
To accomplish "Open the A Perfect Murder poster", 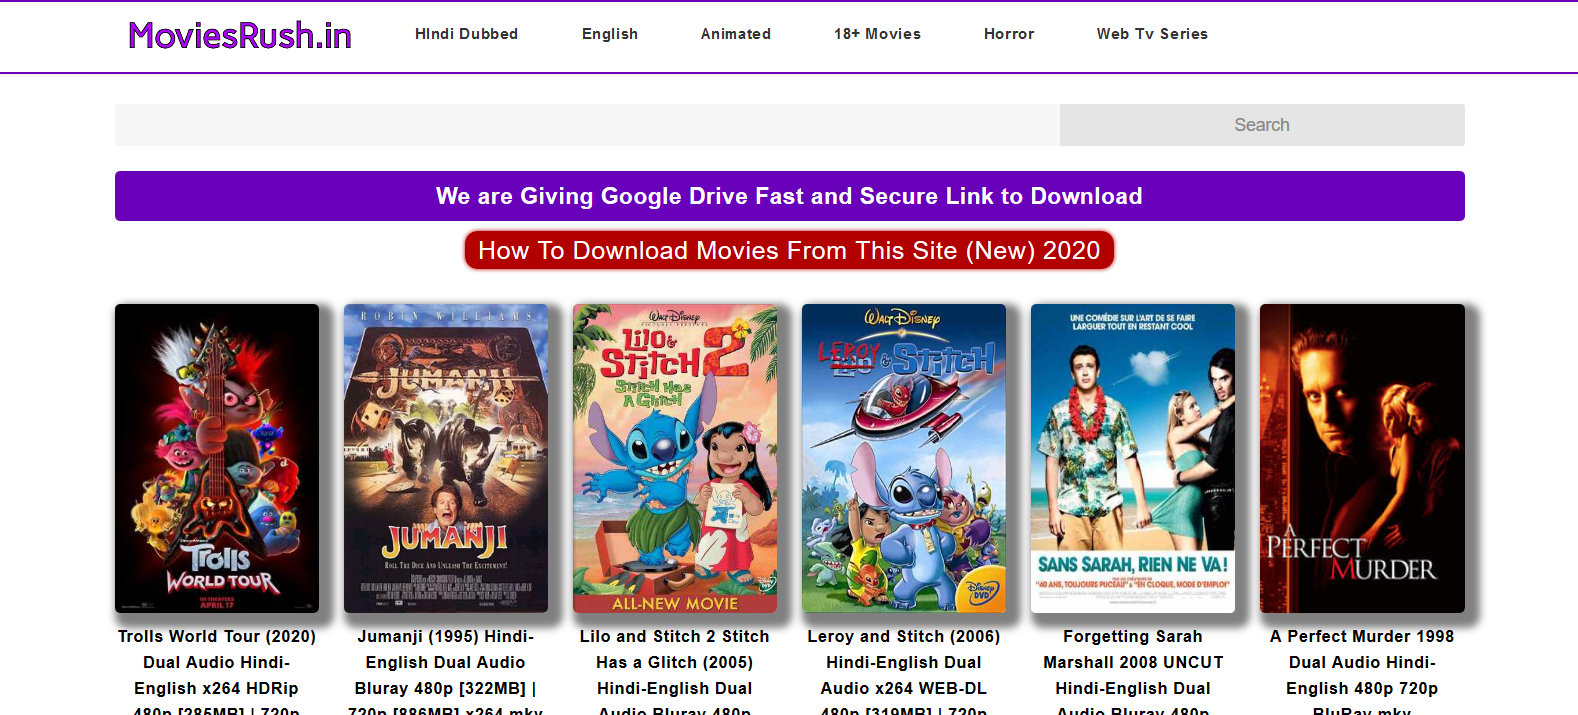I will (1362, 458).
